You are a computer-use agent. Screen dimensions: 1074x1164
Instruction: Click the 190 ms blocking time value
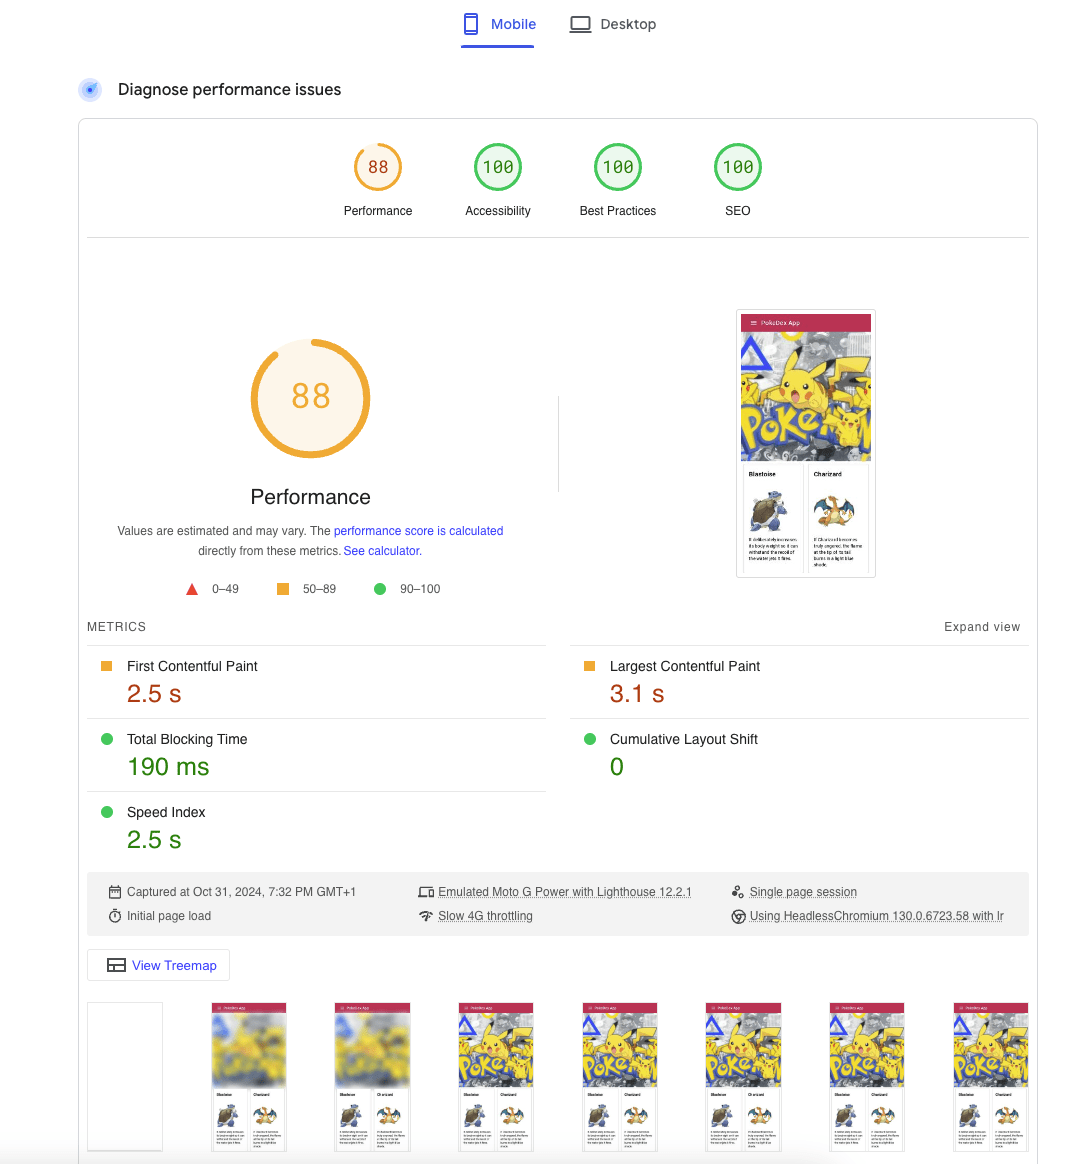tap(168, 766)
